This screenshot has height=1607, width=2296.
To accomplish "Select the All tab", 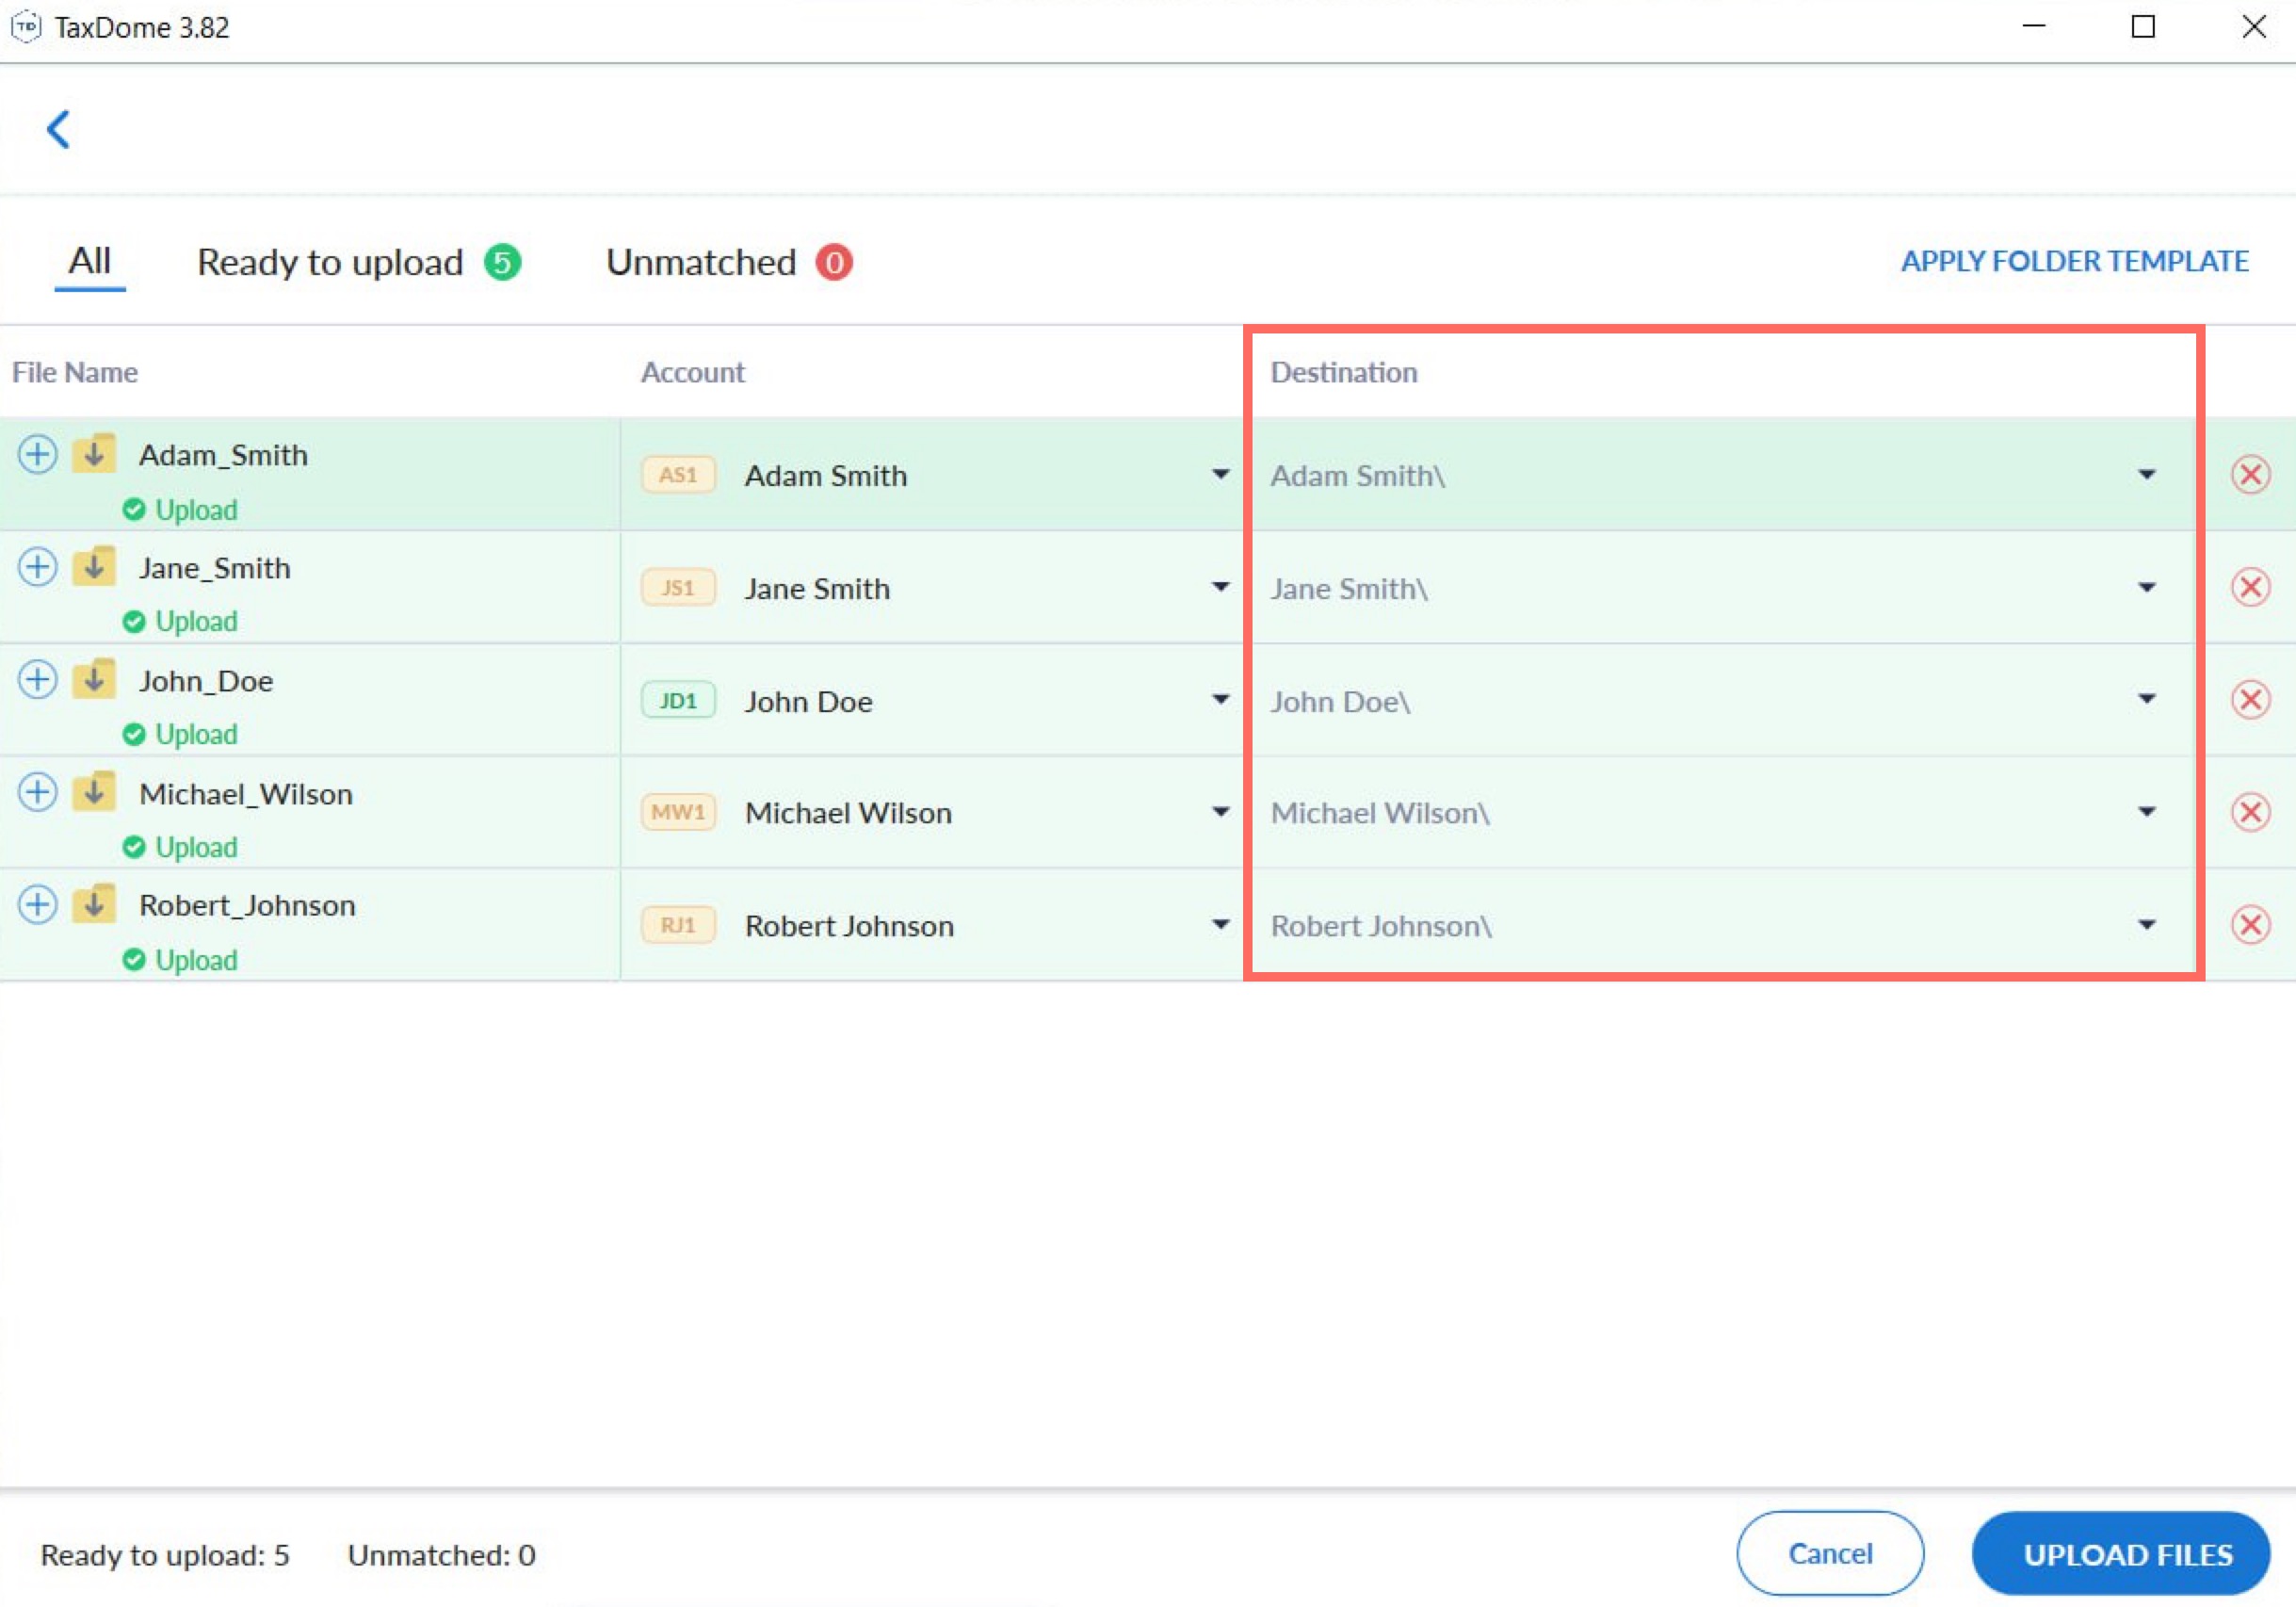I will pyautogui.click(x=89, y=261).
